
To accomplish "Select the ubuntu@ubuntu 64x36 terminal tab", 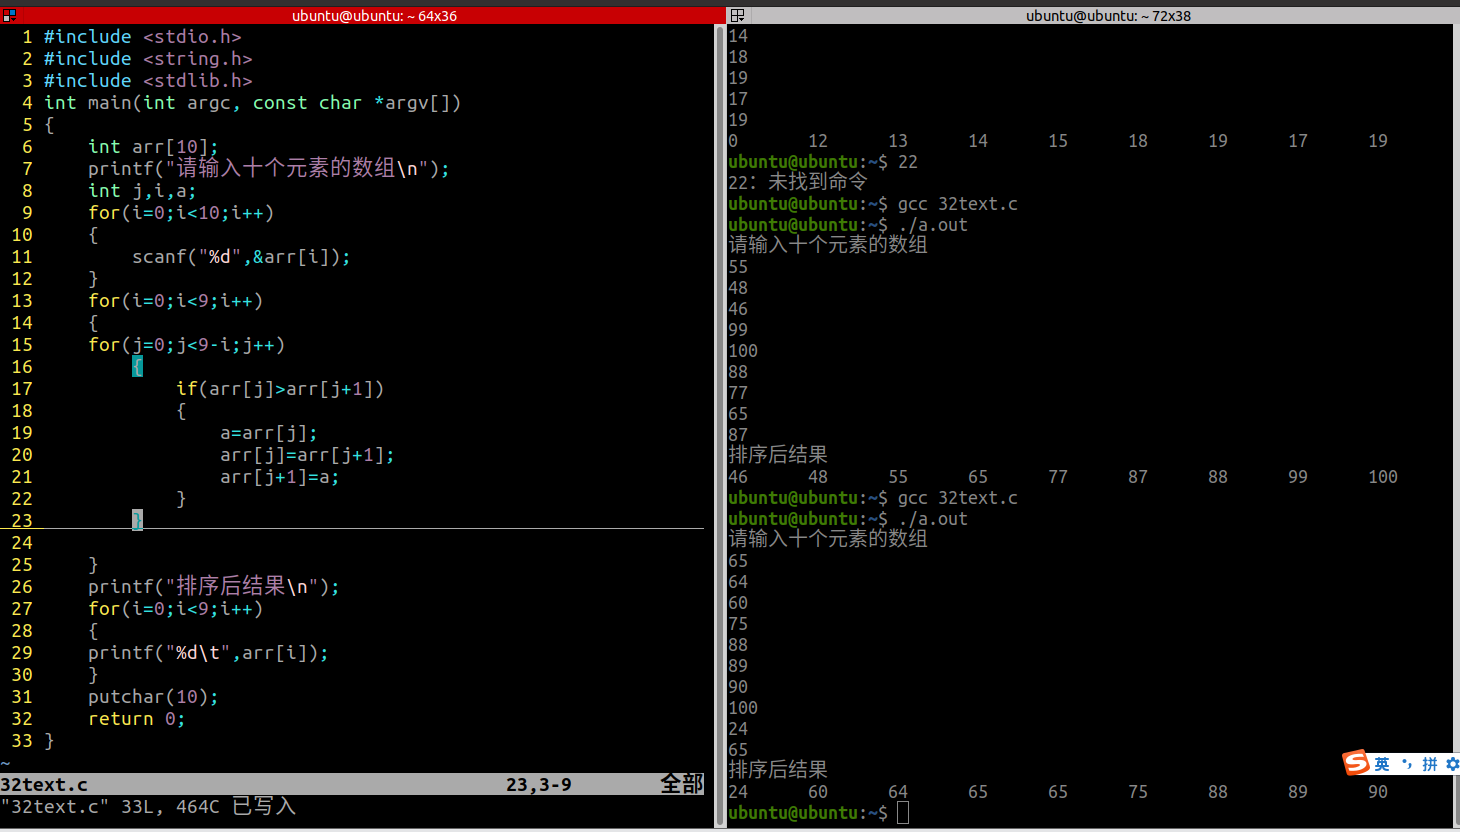I will [x=374, y=14].
